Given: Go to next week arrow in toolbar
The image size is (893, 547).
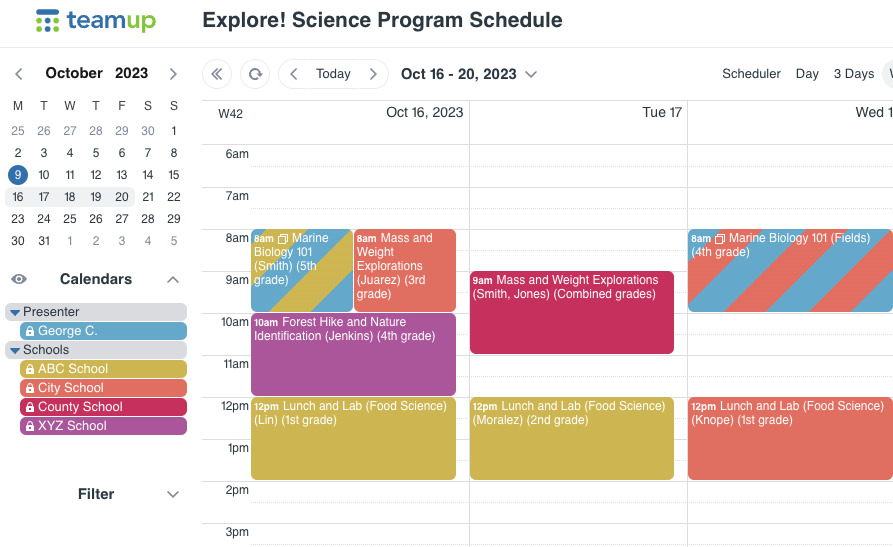Looking at the screenshot, I should (373, 74).
